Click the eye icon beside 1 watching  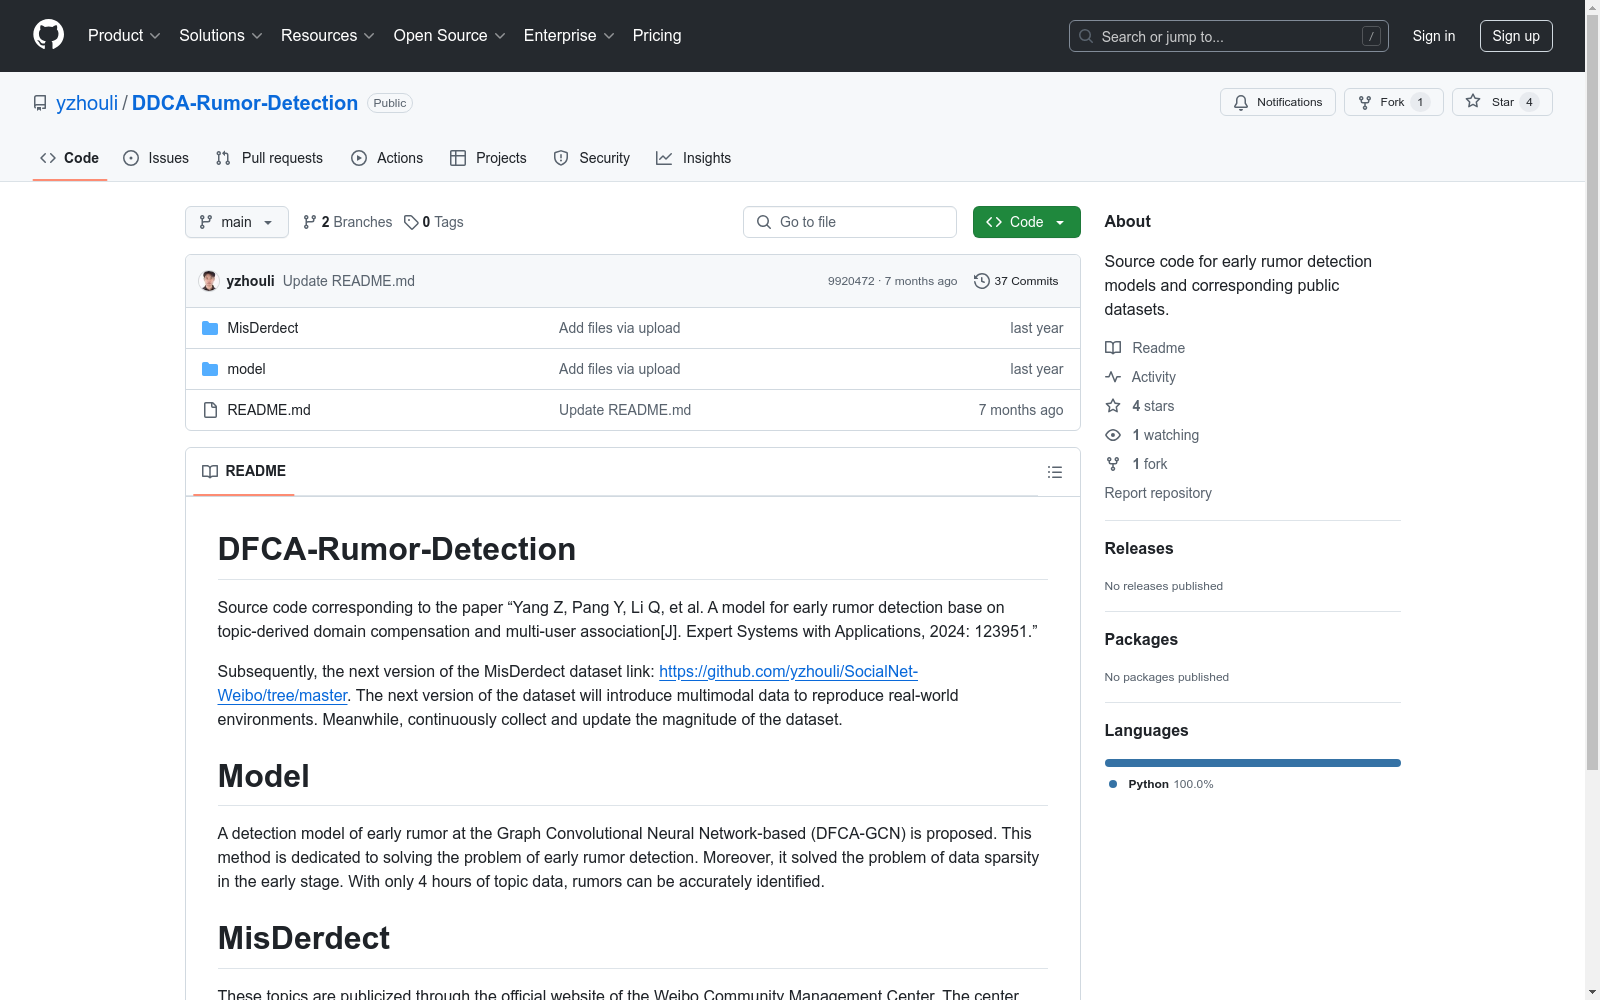[x=1113, y=435]
